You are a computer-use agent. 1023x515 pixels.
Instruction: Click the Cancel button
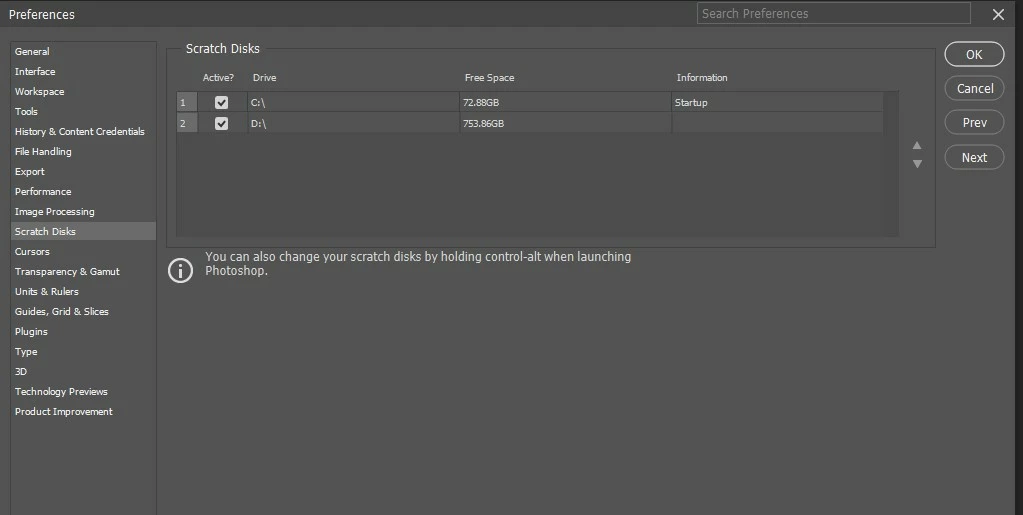(x=974, y=89)
